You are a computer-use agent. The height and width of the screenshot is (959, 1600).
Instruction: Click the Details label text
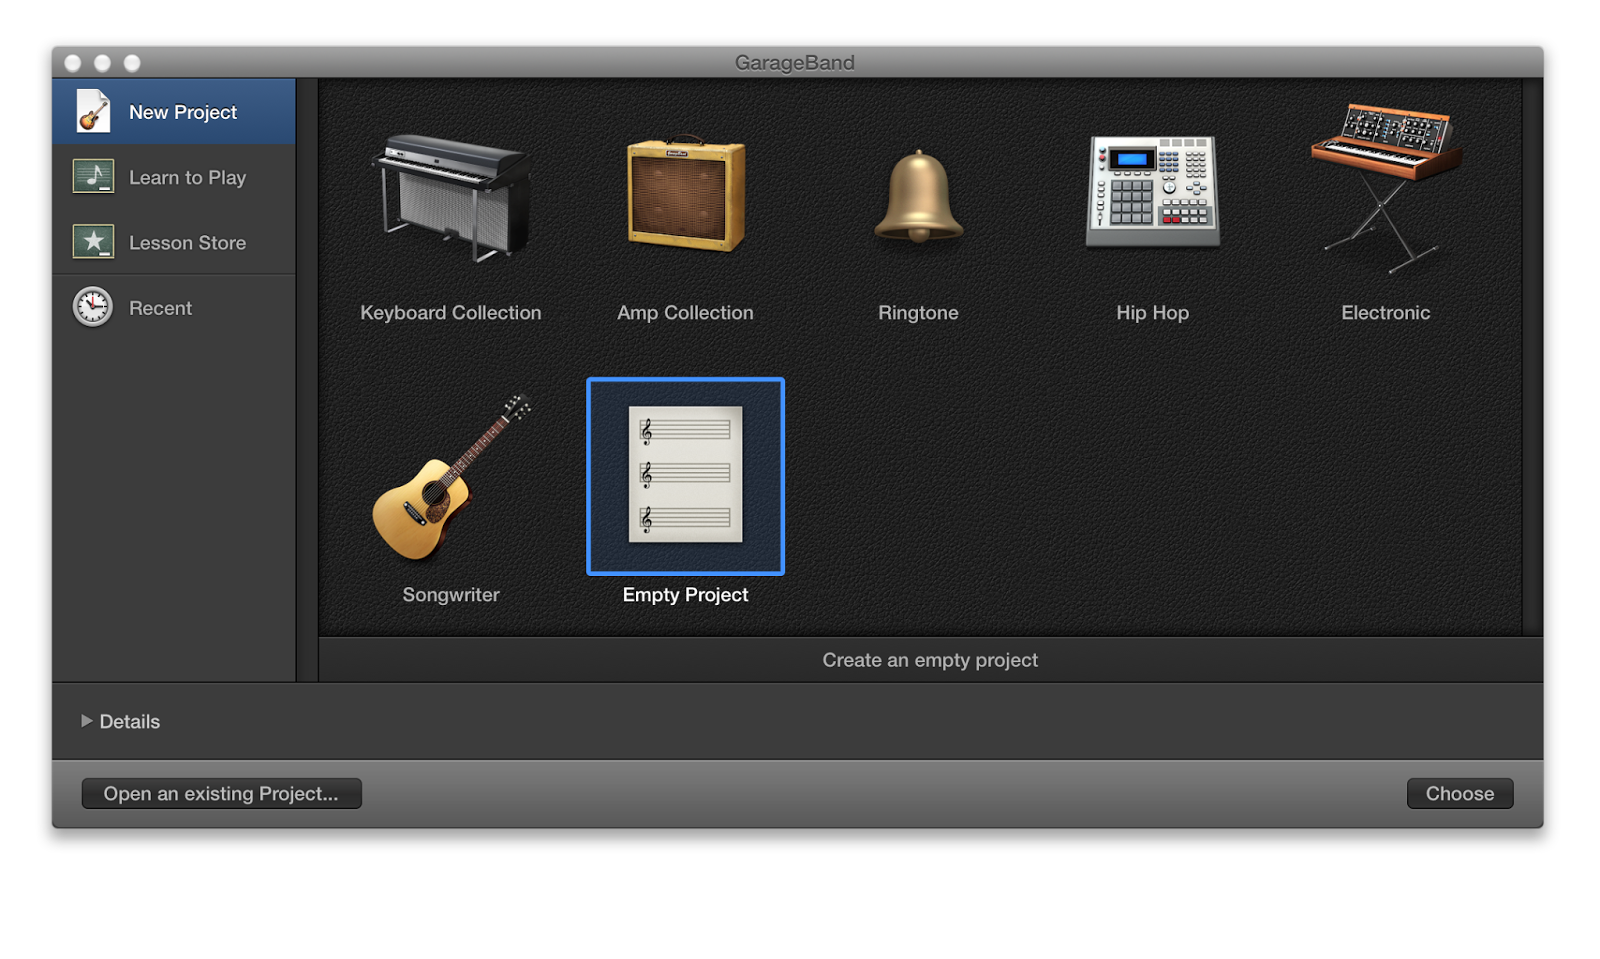(x=129, y=721)
